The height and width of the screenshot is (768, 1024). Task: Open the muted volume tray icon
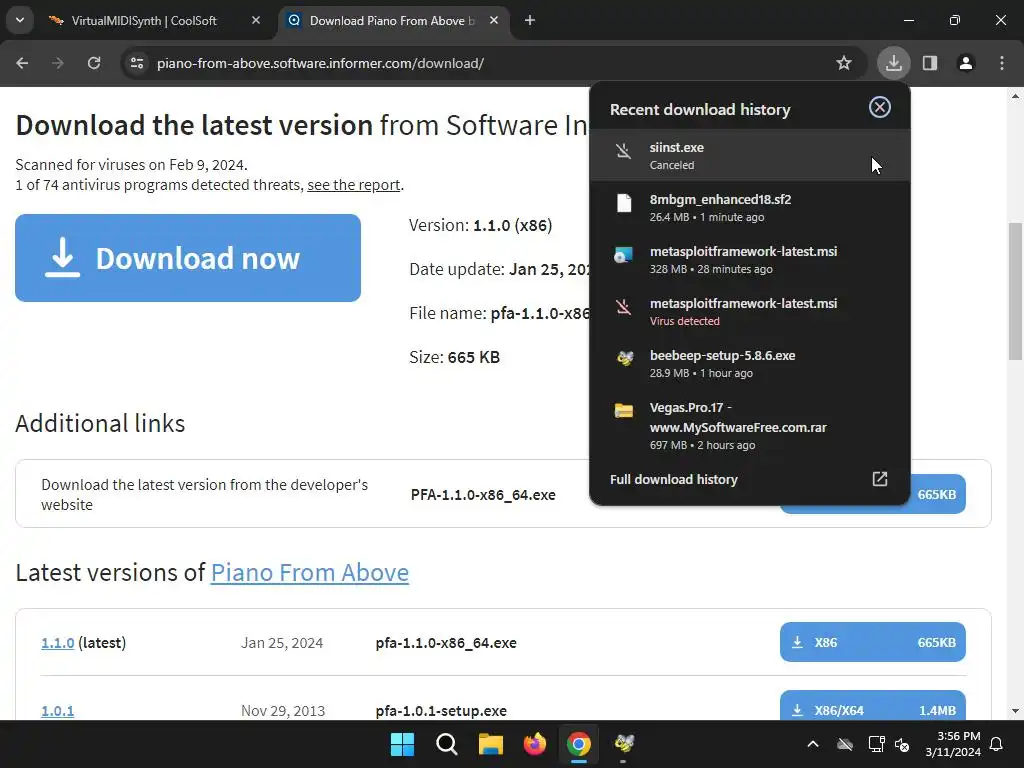[903, 744]
